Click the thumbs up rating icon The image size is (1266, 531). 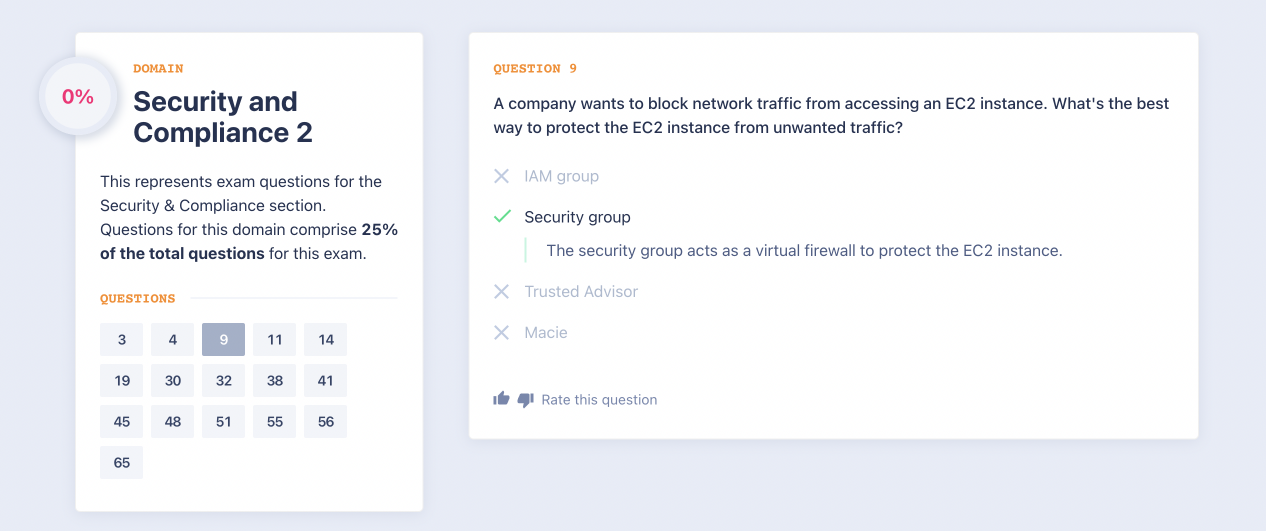coord(501,399)
